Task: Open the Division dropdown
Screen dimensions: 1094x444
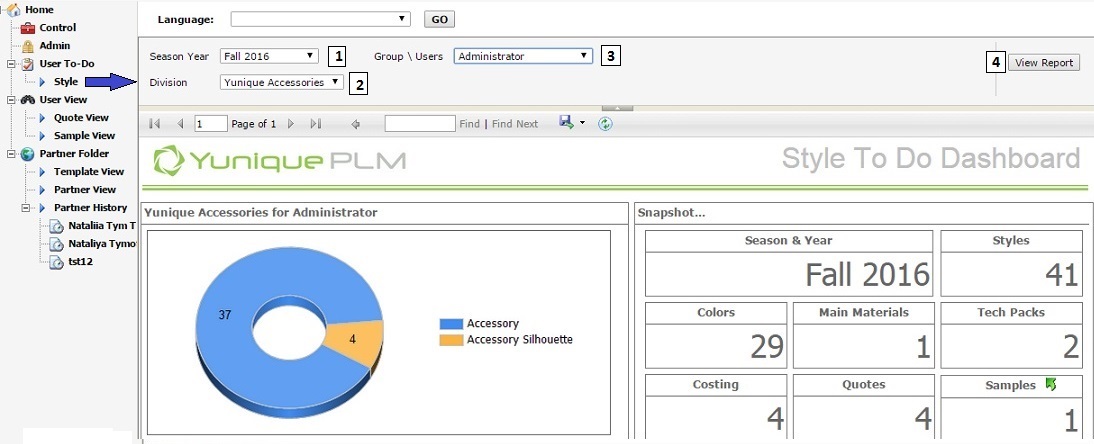Action: point(282,82)
